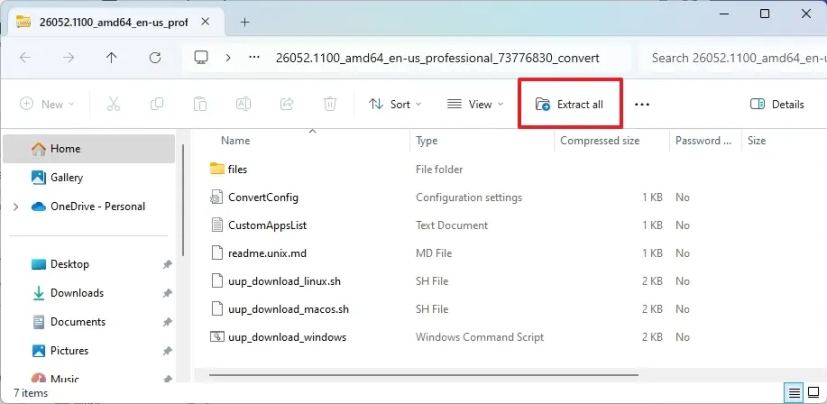This screenshot has width=827, height=404.
Task: Open the See more three-dots menu in toolbar
Action: (642, 104)
